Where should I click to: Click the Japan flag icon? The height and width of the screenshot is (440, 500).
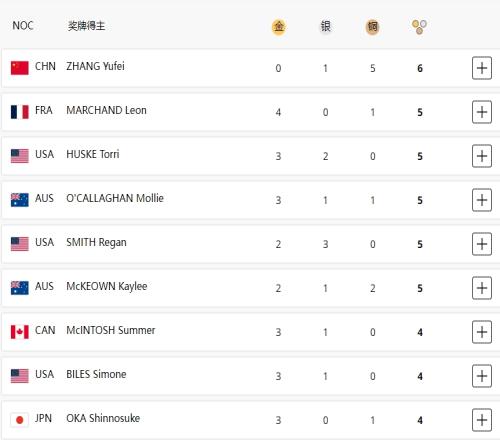[20, 420]
